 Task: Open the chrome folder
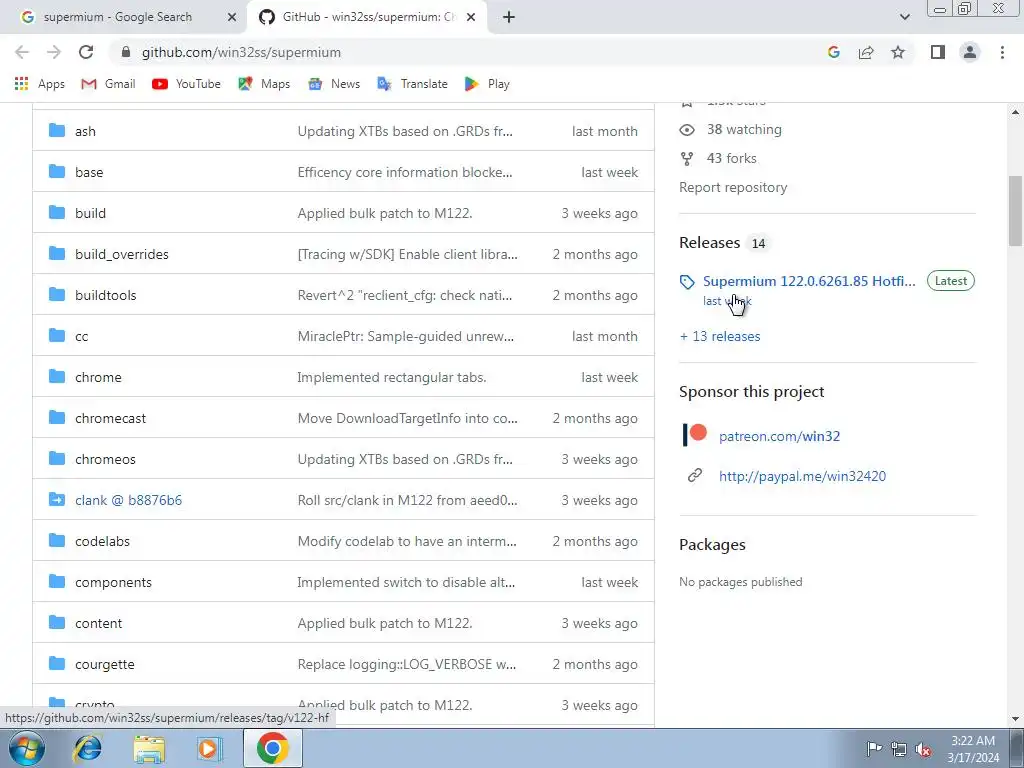[98, 377]
